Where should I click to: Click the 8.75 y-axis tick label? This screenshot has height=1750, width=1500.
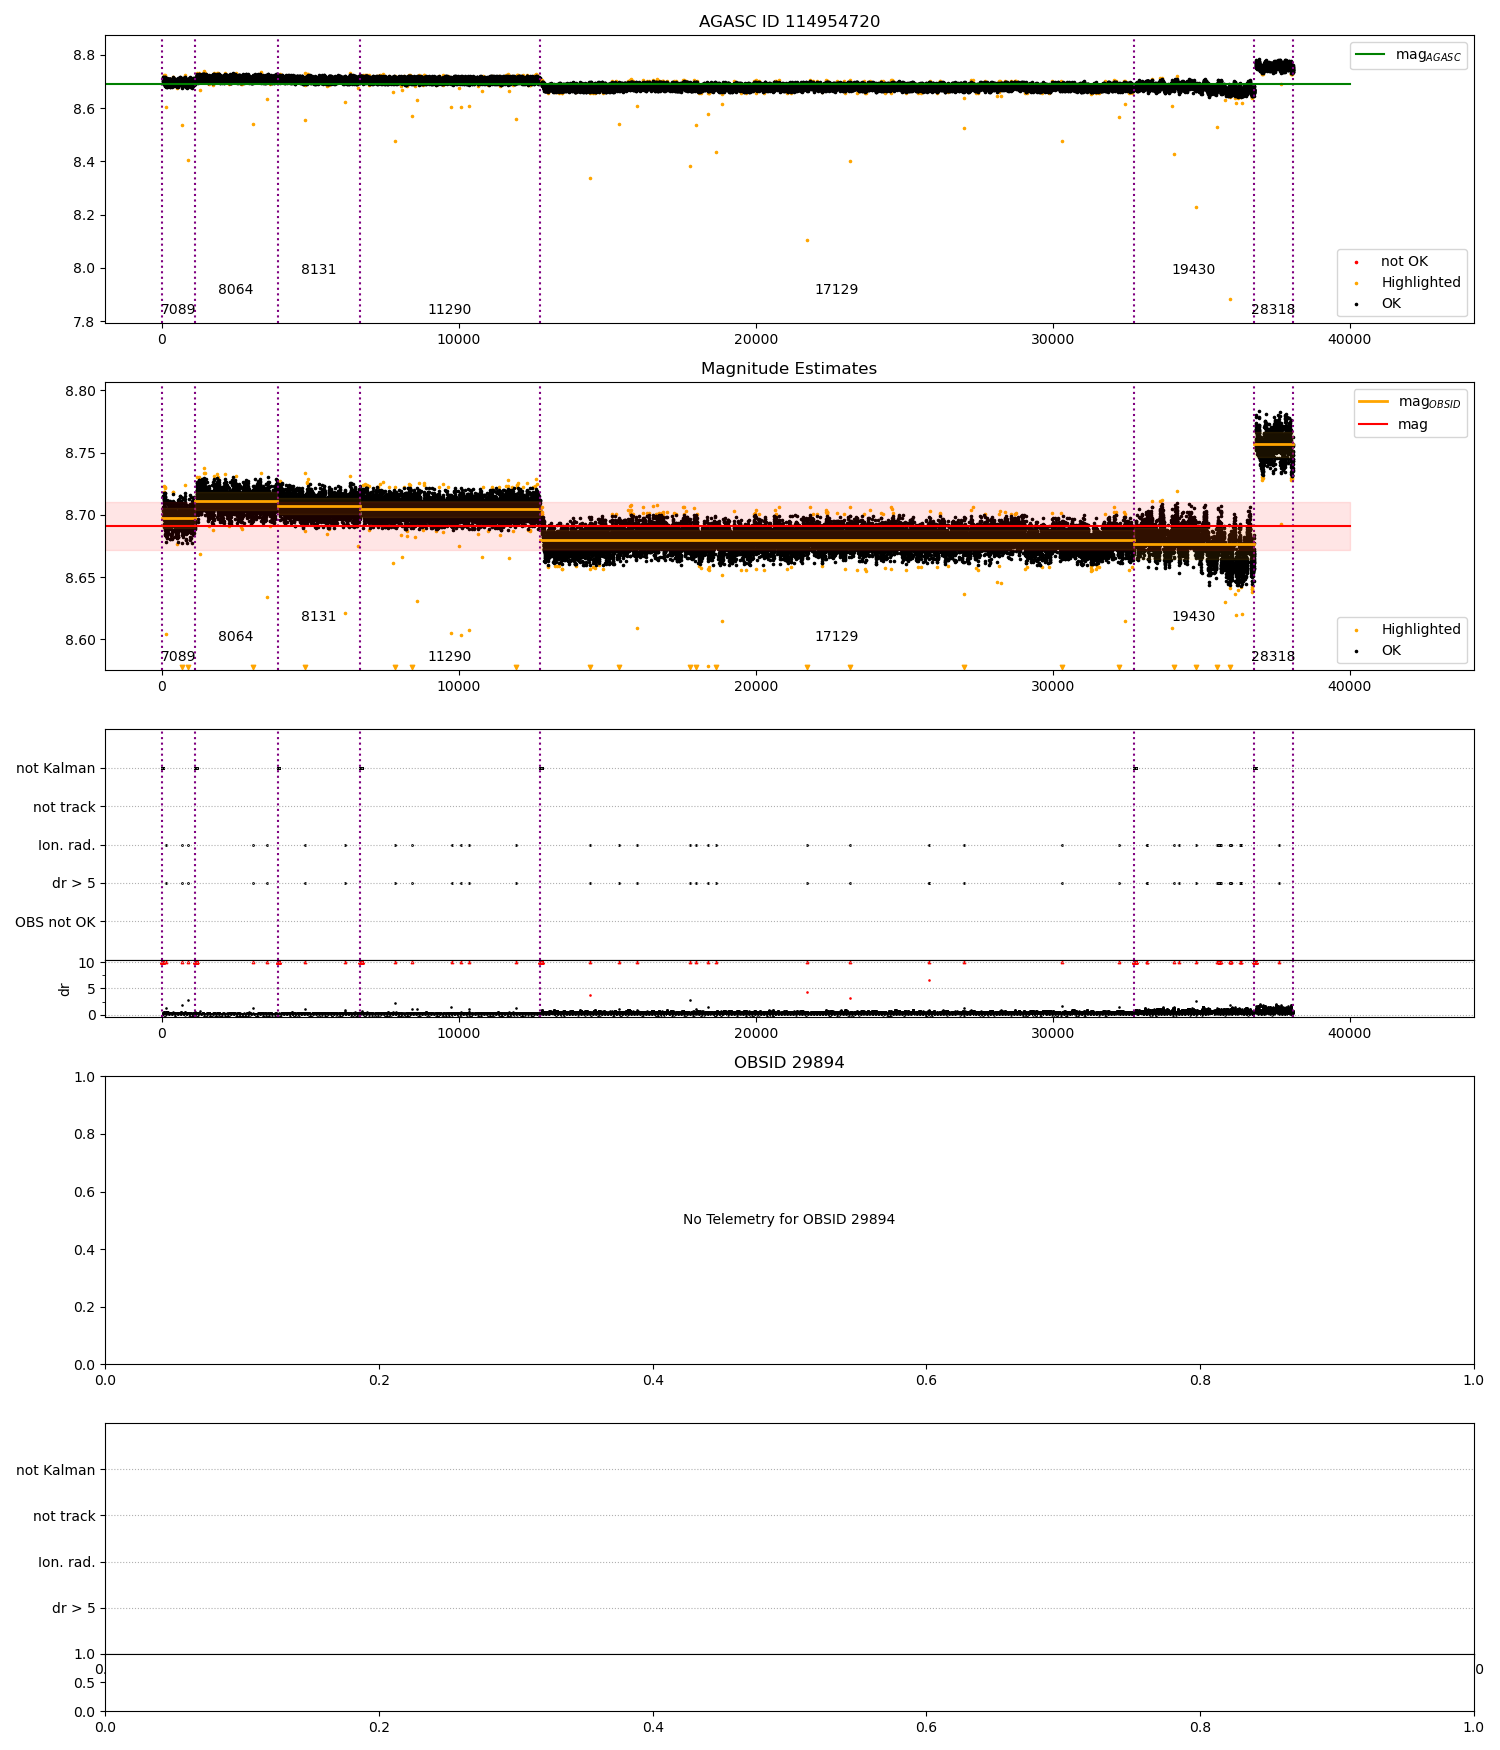(78, 454)
